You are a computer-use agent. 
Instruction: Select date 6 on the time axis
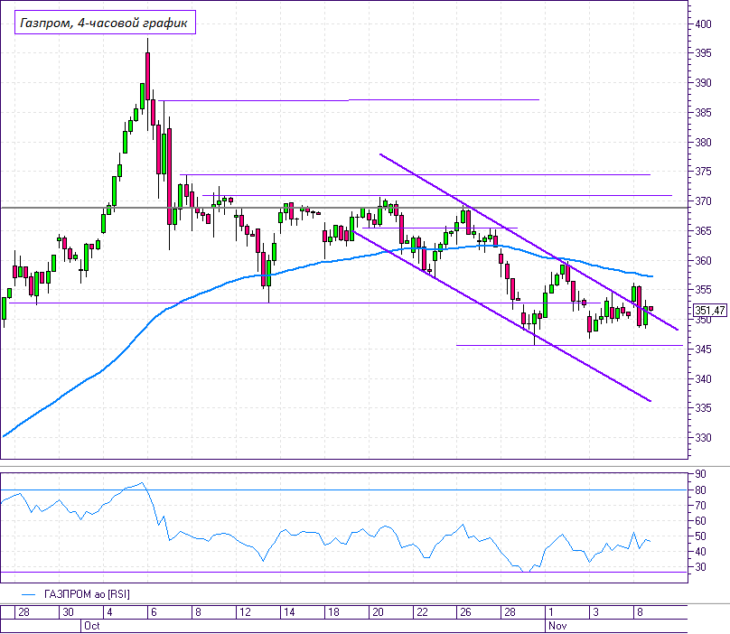[x=154, y=612]
